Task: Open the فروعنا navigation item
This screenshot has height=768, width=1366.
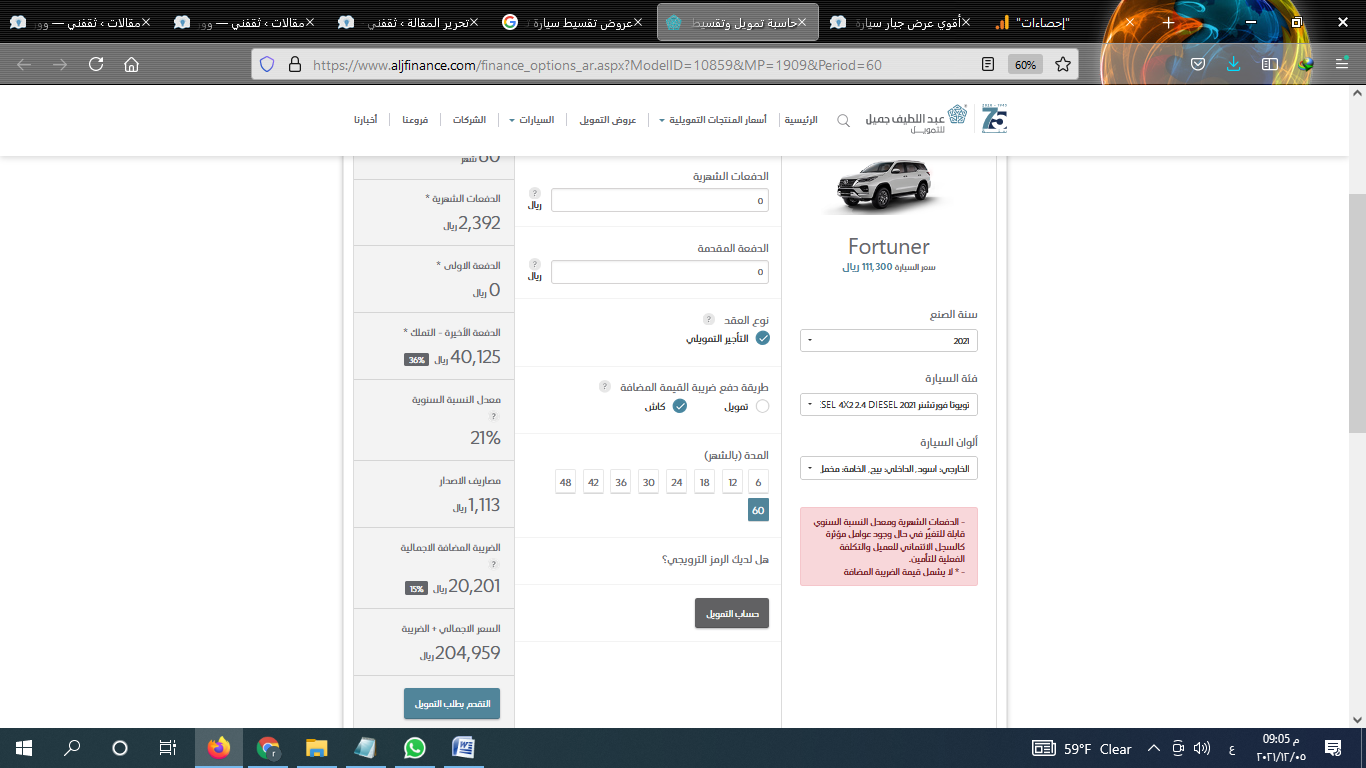Action: [415, 120]
